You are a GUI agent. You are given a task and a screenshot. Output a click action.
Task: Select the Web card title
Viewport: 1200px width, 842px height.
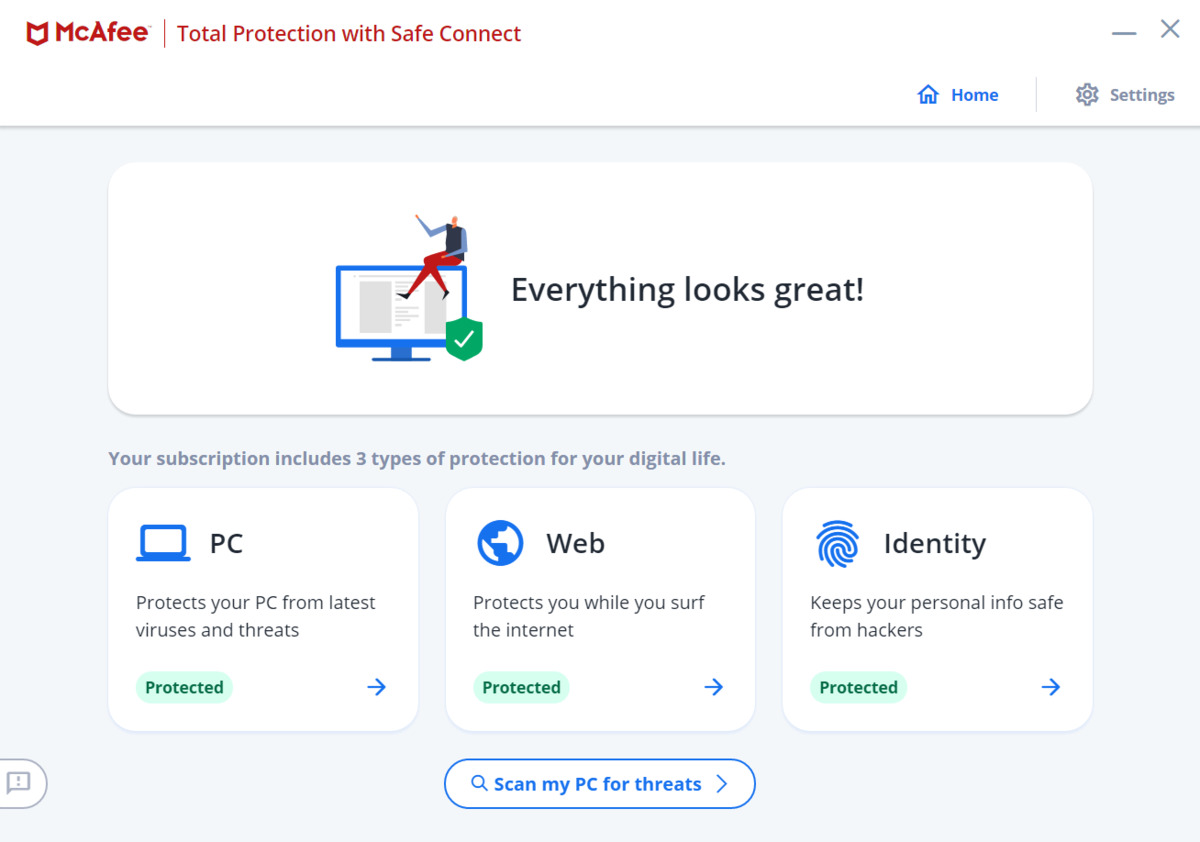point(575,543)
